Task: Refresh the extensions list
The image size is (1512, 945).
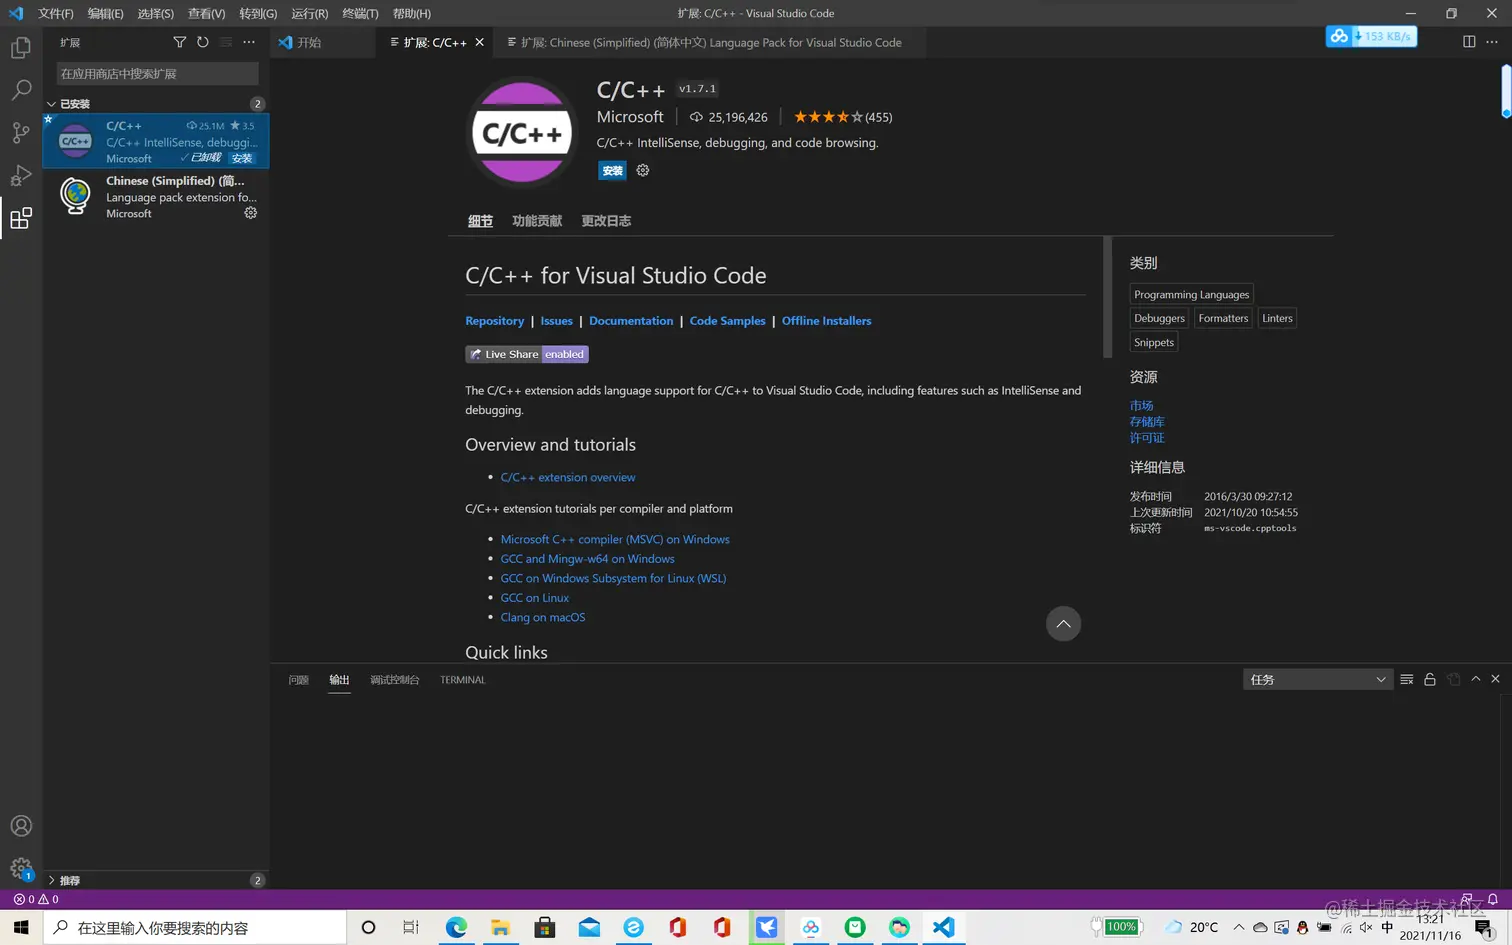Action: pyautogui.click(x=203, y=42)
